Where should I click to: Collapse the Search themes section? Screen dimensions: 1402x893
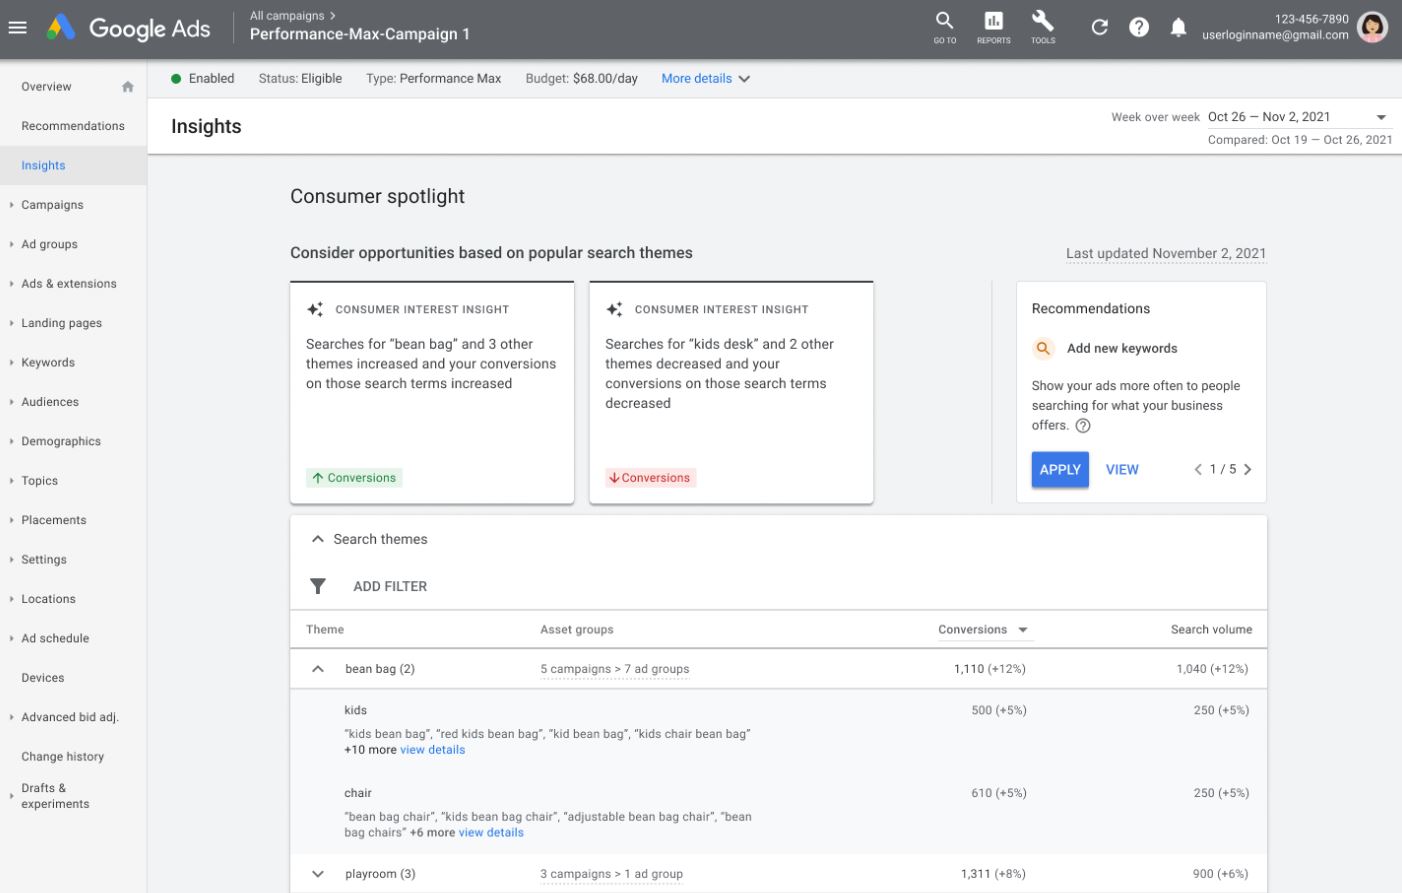point(317,539)
